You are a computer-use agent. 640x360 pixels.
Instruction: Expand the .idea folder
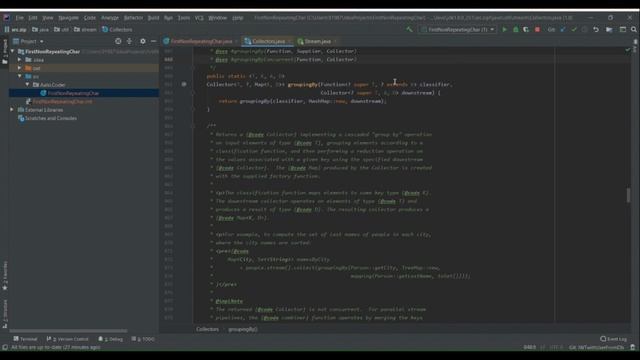click(x=20, y=60)
